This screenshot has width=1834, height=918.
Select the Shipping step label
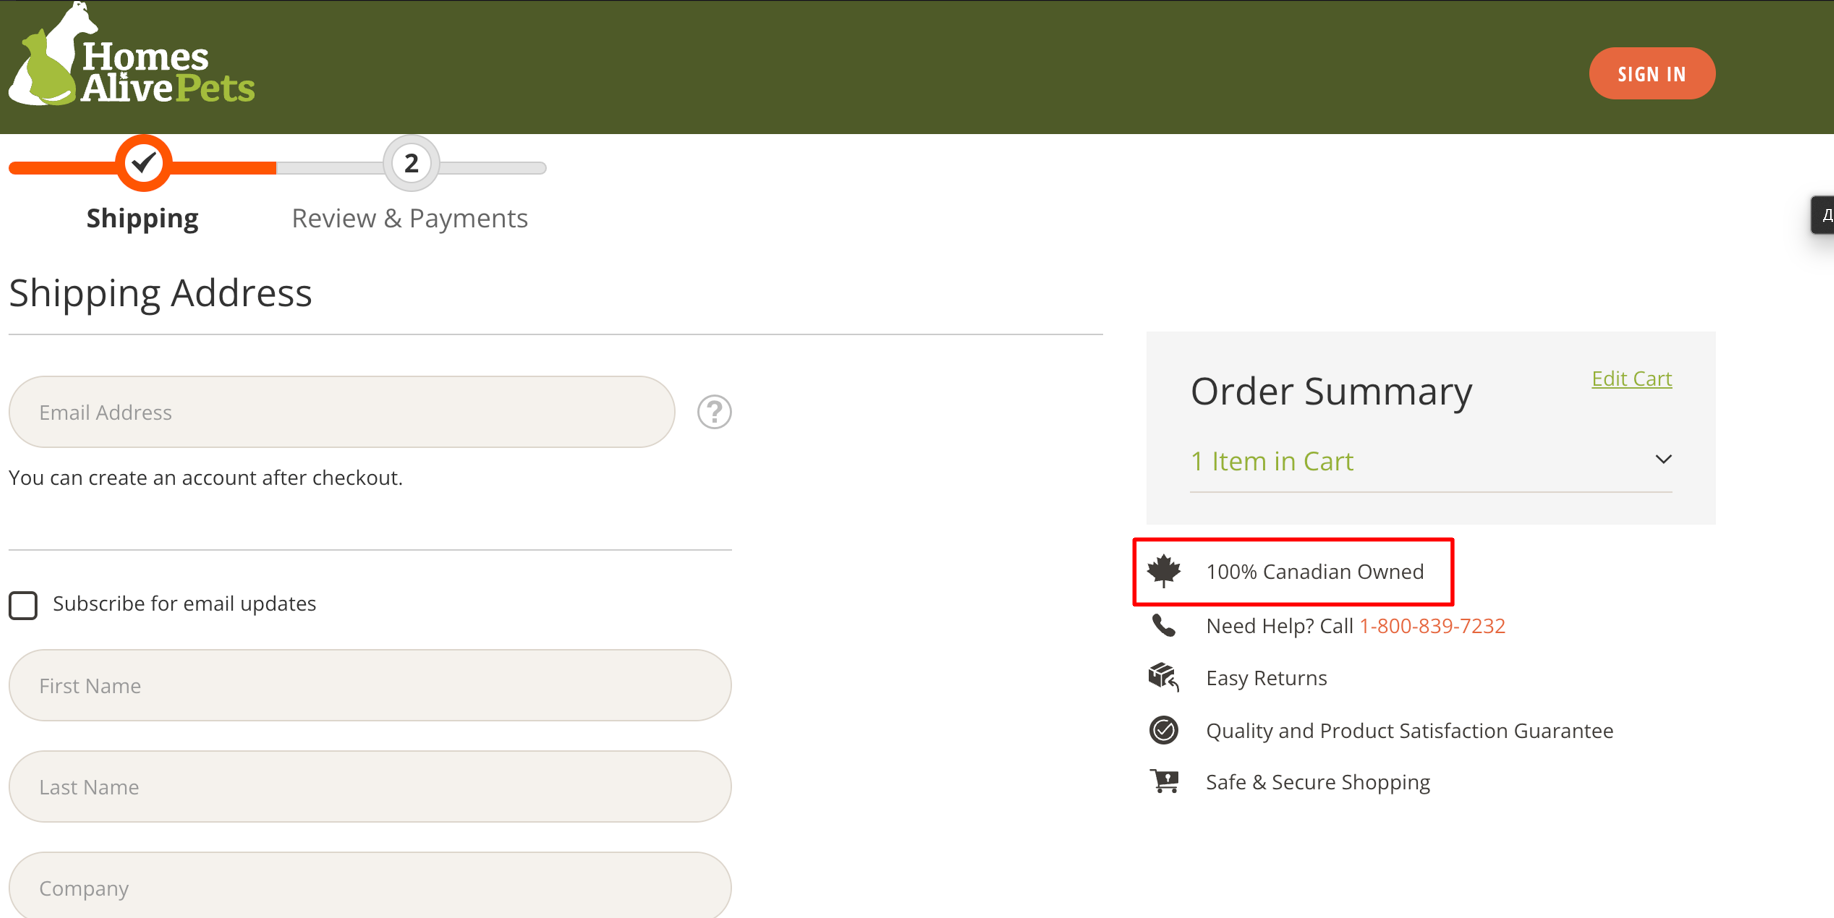pos(142,218)
